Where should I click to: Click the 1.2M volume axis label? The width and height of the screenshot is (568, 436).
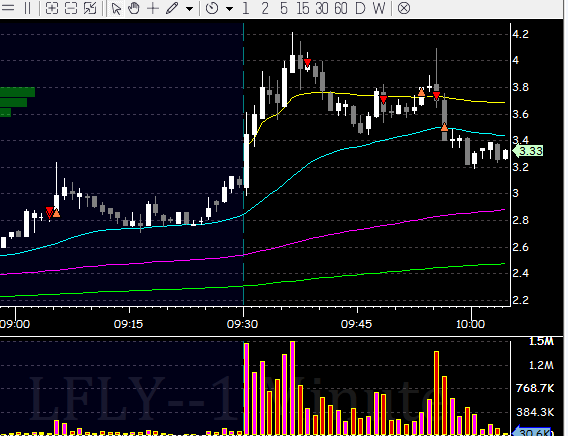(x=541, y=365)
